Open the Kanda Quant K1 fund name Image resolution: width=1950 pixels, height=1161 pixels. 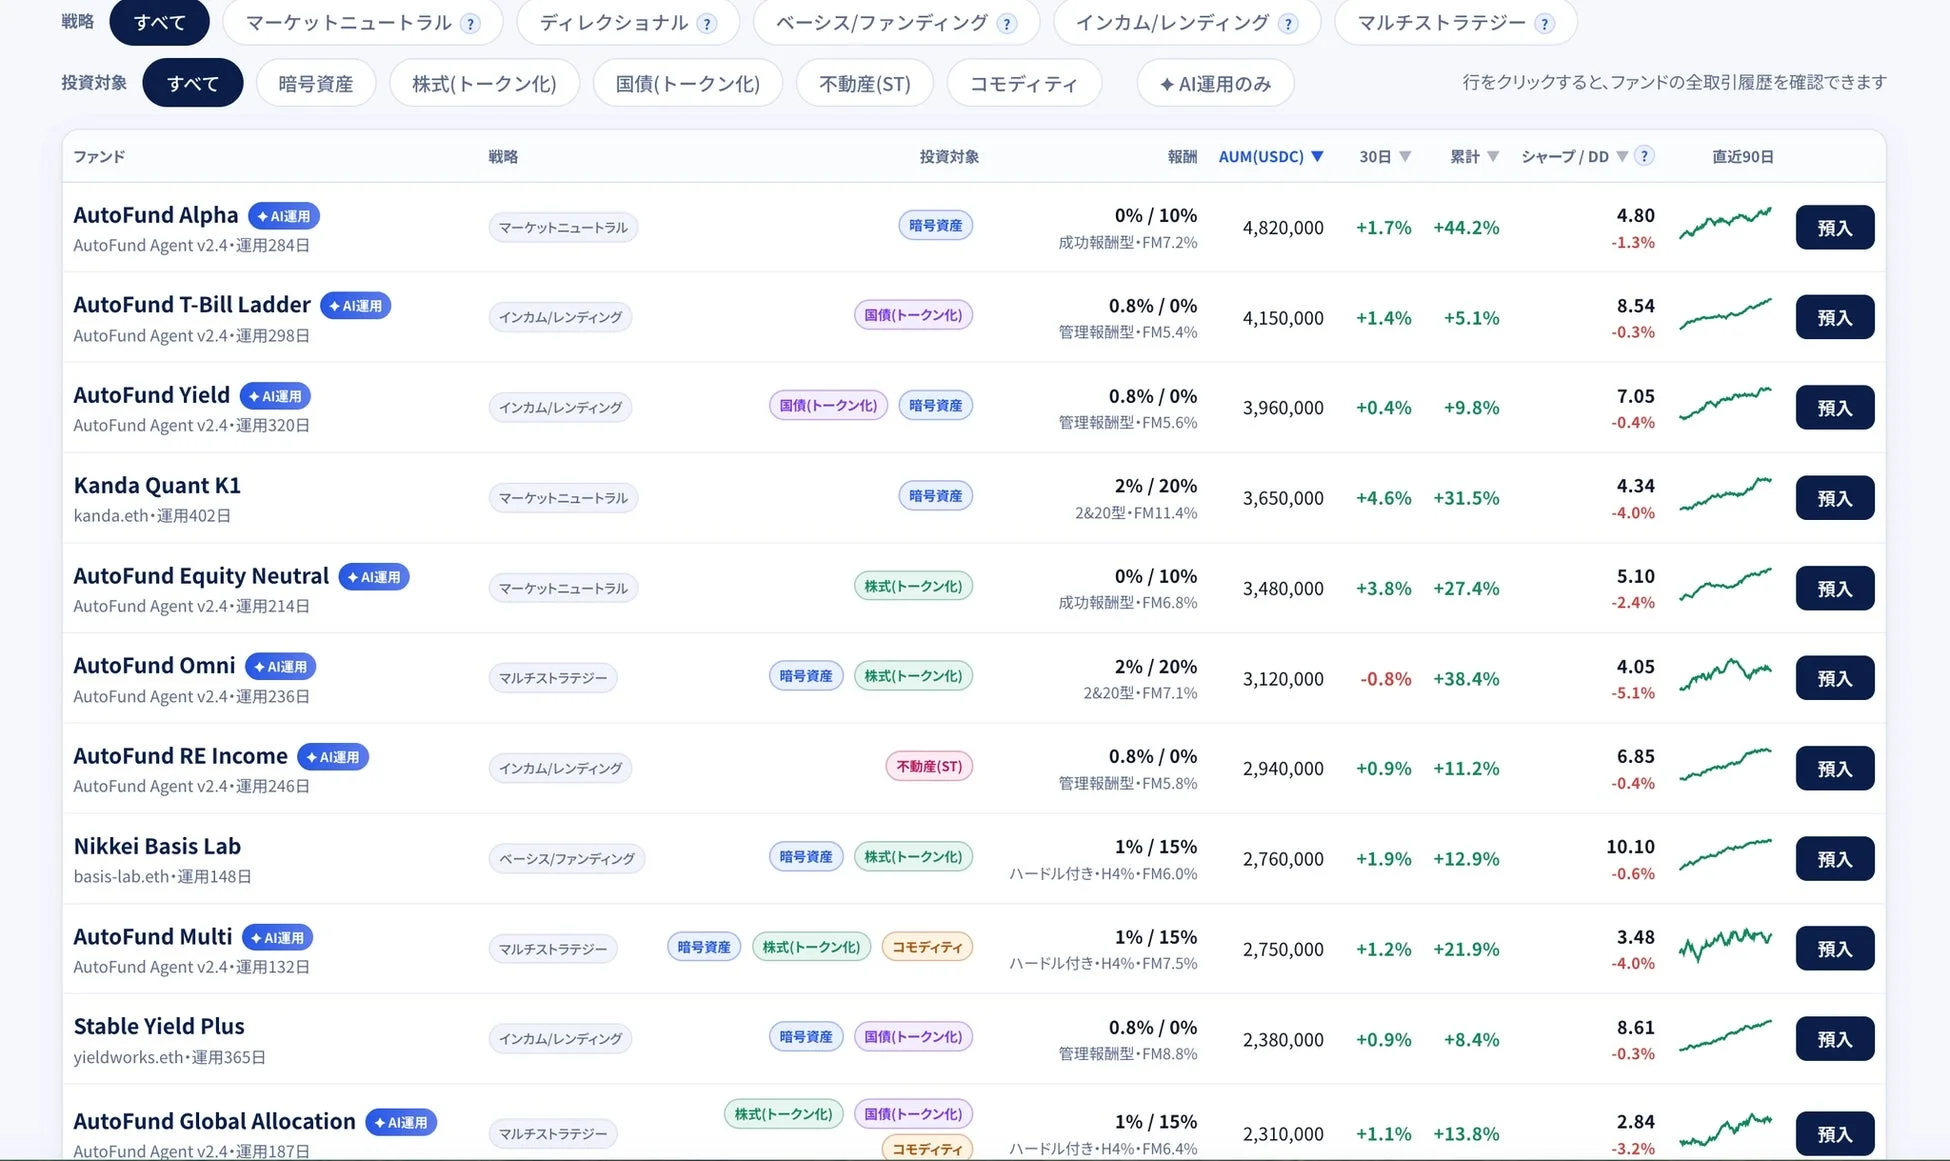[157, 486]
